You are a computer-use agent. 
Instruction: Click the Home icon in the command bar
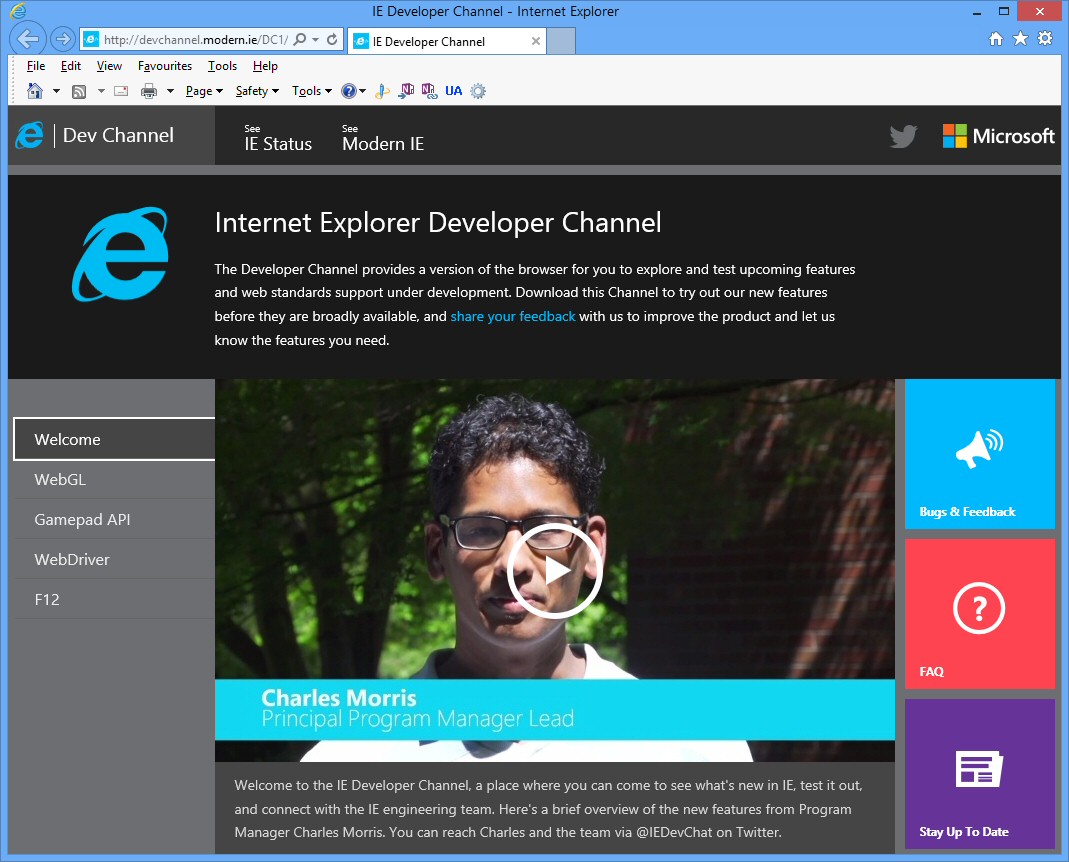(x=34, y=90)
